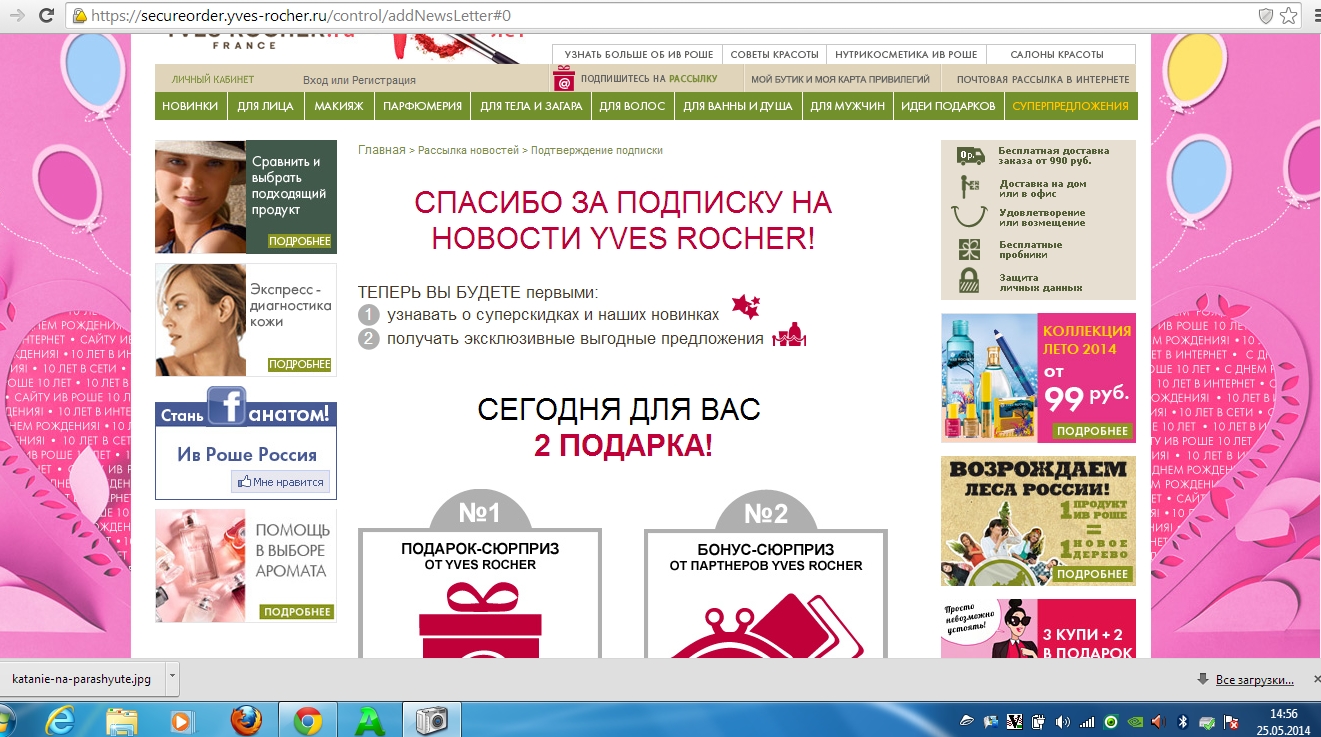Open МОЙ БУТИК И МОЯ КАРТА ПРИВИЛЕГИЙ
The height and width of the screenshot is (737, 1321).
pos(841,79)
